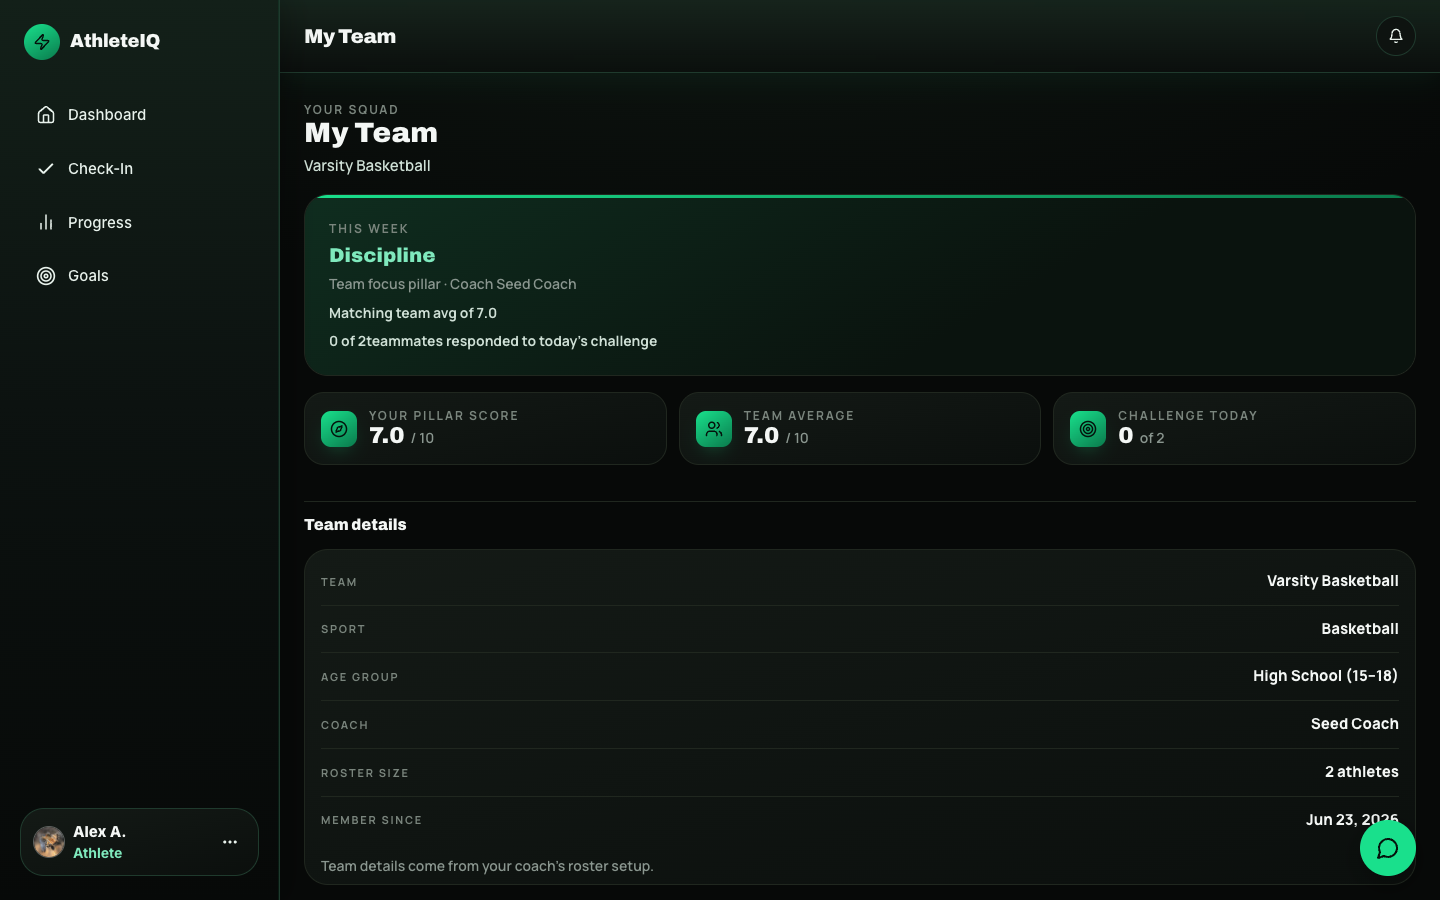The image size is (1440, 900).
Task: Select the Your Pillar Score card
Action: click(x=485, y=429)
